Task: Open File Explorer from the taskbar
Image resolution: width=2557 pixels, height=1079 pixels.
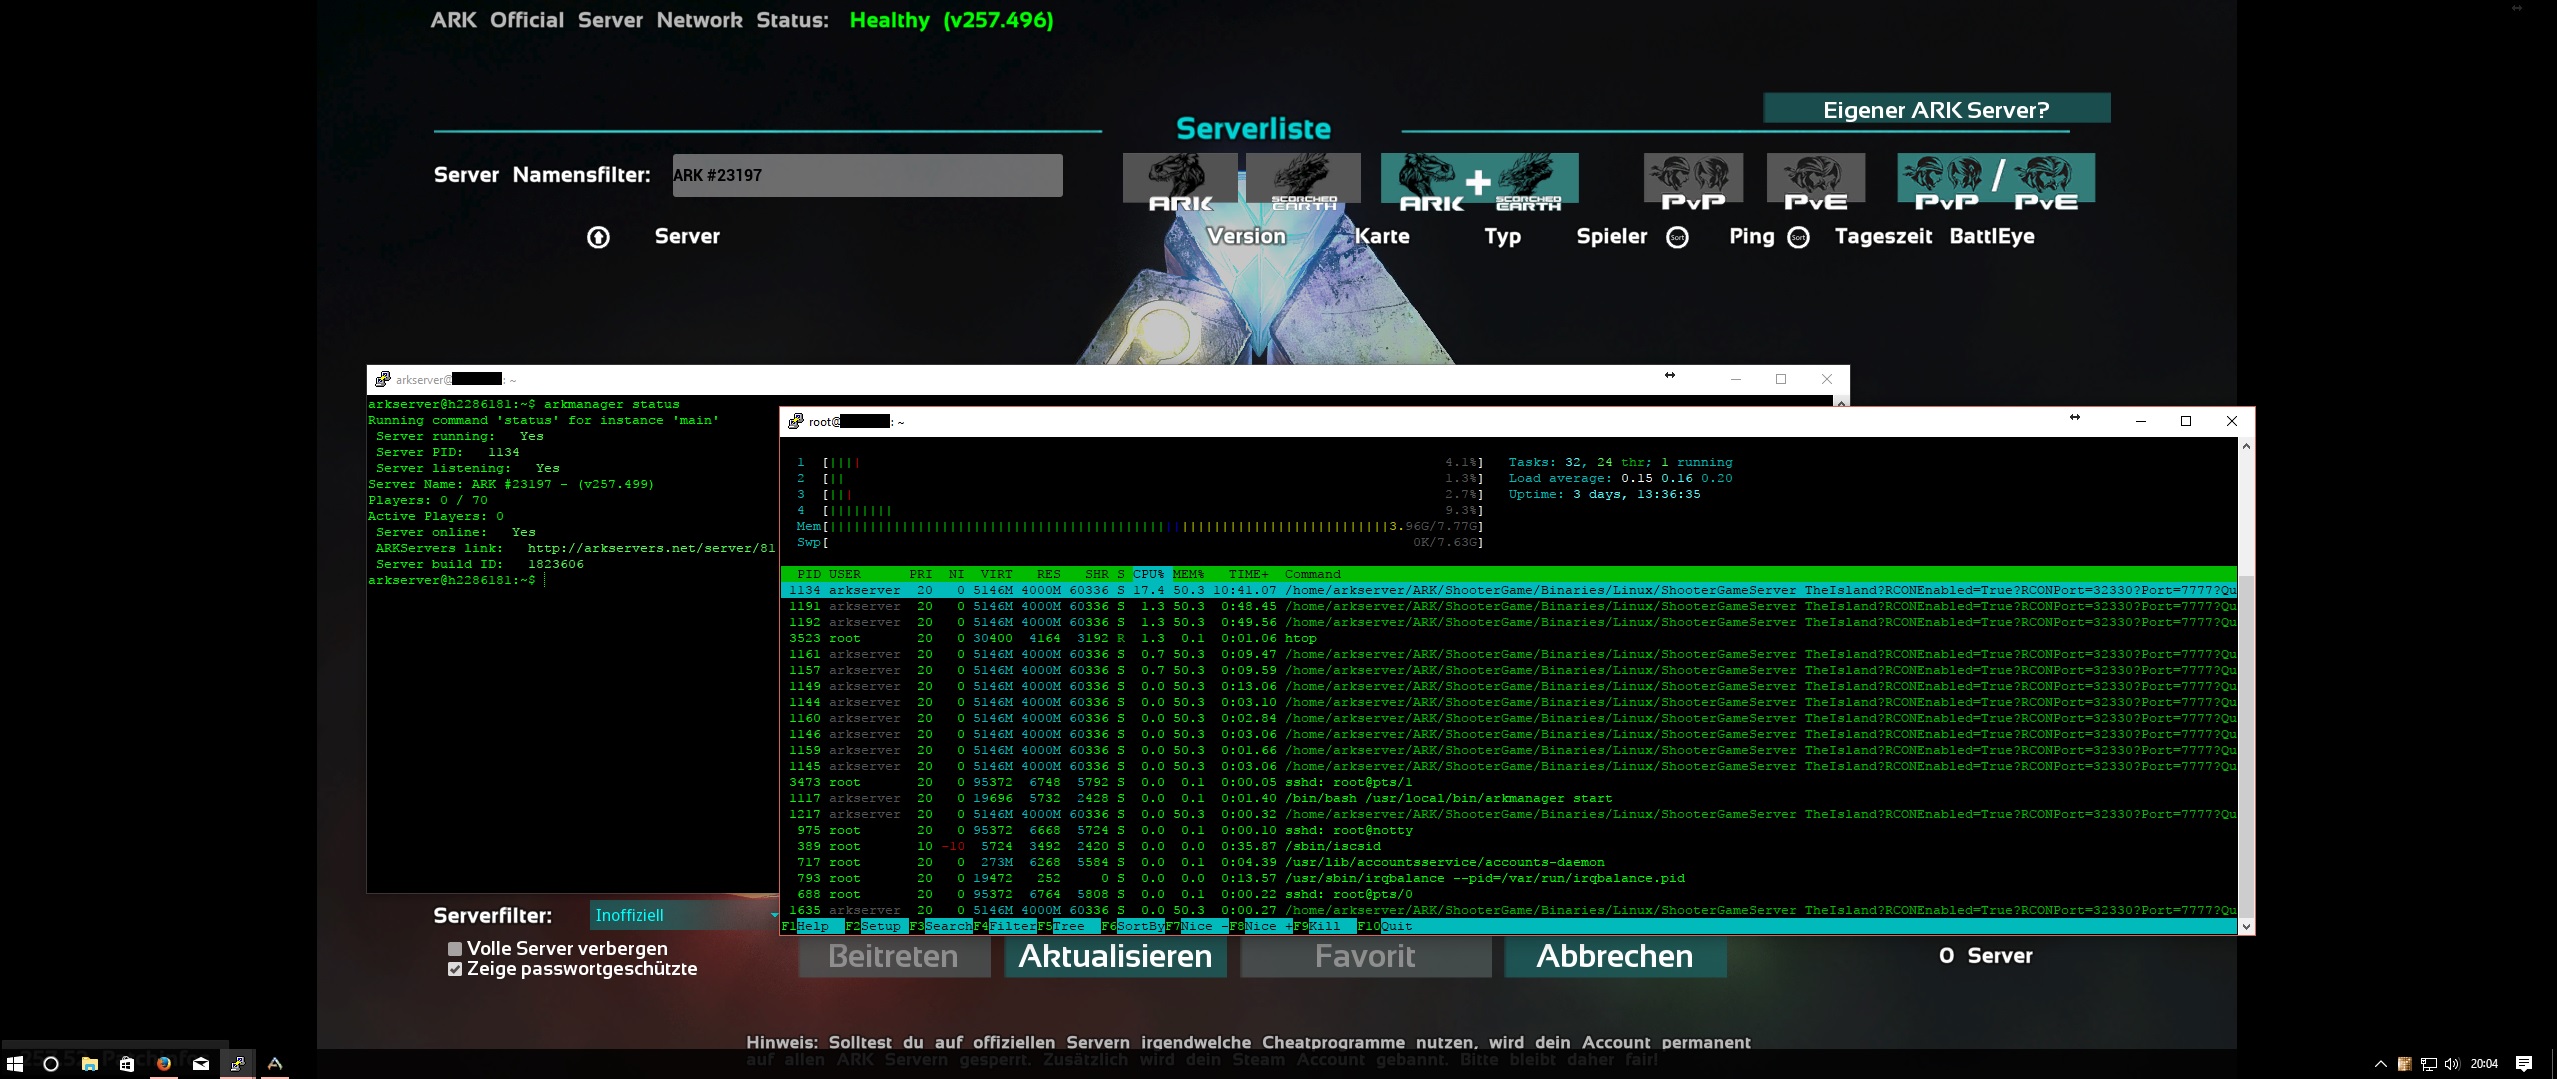Action: 89,1064
